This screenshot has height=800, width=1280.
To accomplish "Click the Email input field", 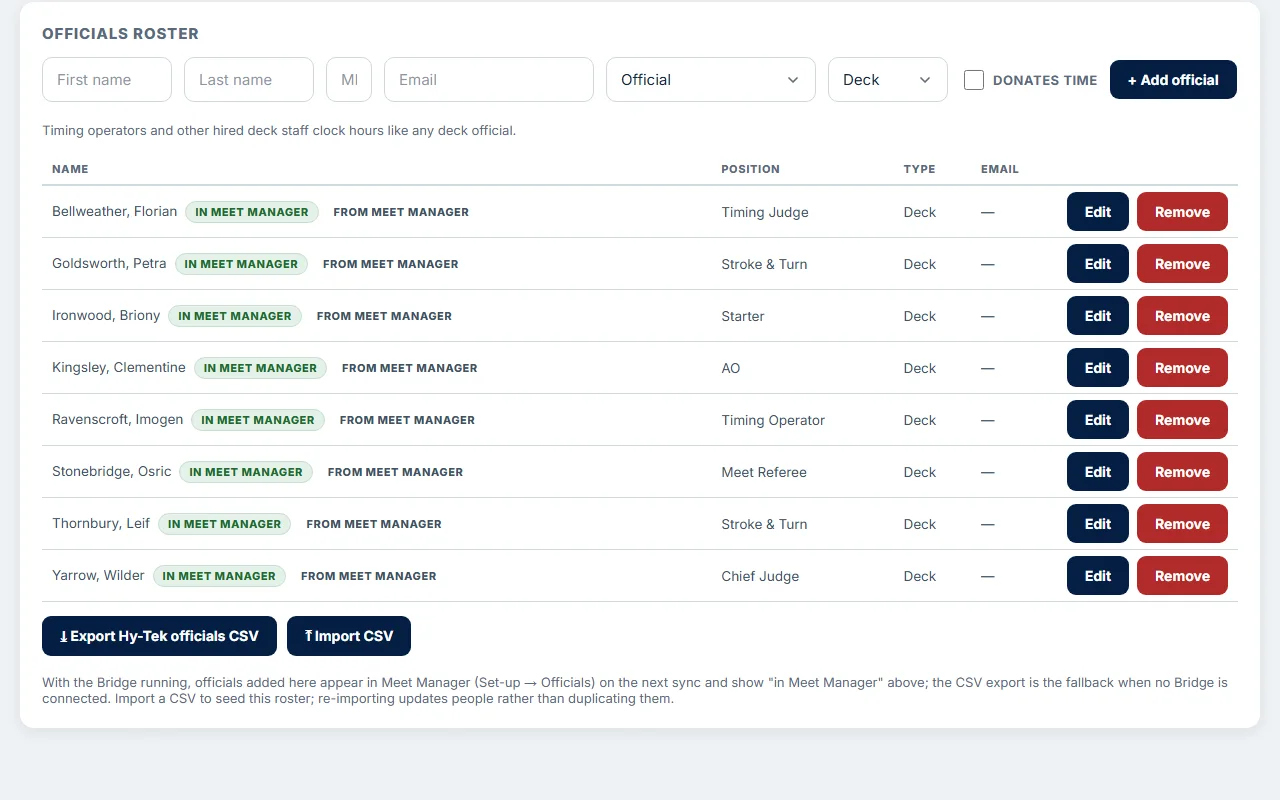I will pyautogui.click(x=489, y=79).
